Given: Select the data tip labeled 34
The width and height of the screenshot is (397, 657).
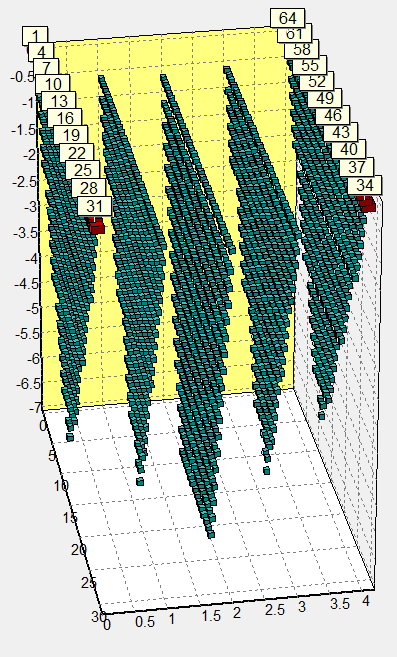Looking at the screenshot, I should (x=365, y=185).
